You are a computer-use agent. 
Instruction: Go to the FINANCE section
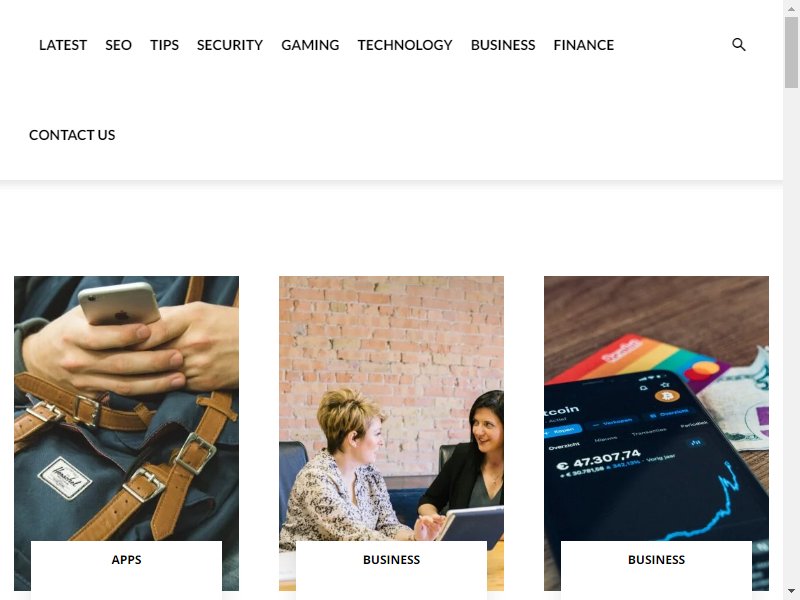pyautogui.click(x=584, y=45)
